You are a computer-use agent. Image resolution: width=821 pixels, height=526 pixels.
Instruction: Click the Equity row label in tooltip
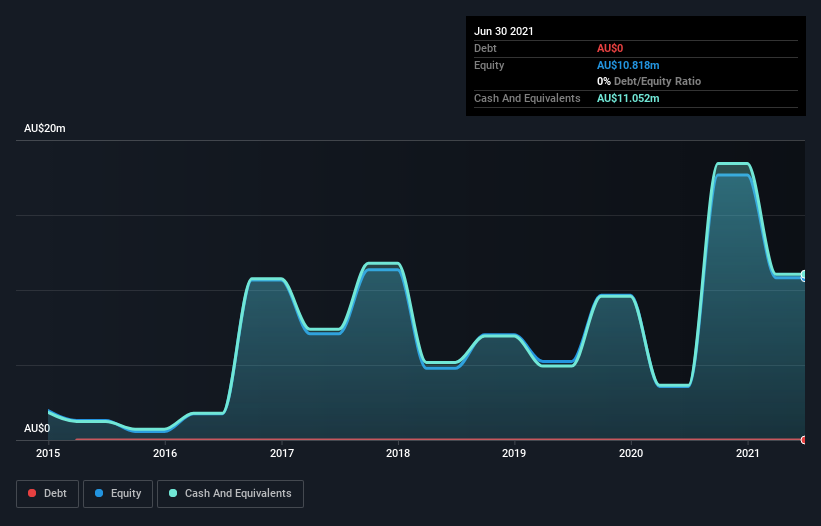pos(489,65)
